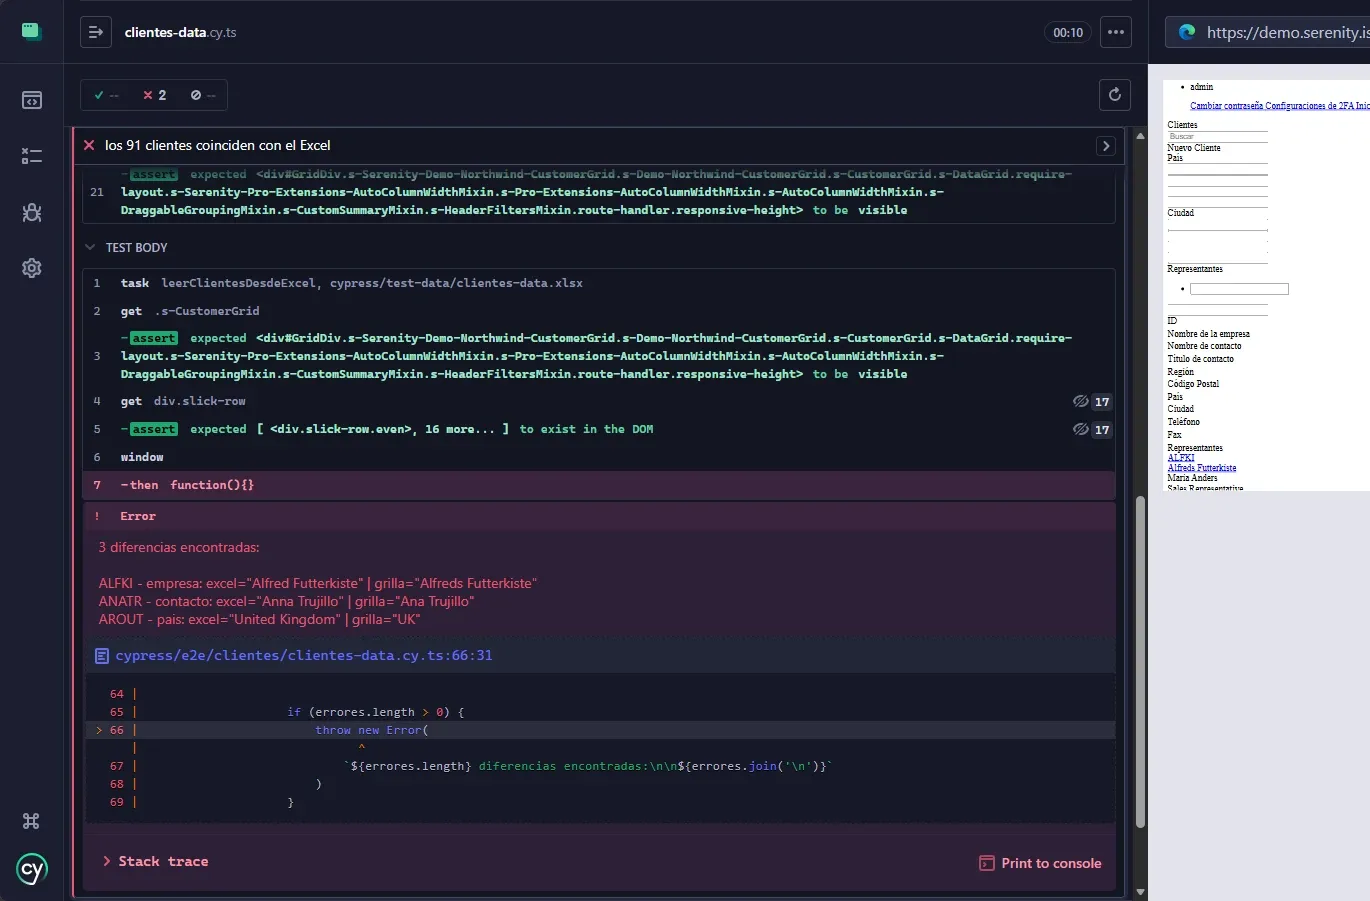Click the command log scrollbar thumb

tap(1140, 662)
